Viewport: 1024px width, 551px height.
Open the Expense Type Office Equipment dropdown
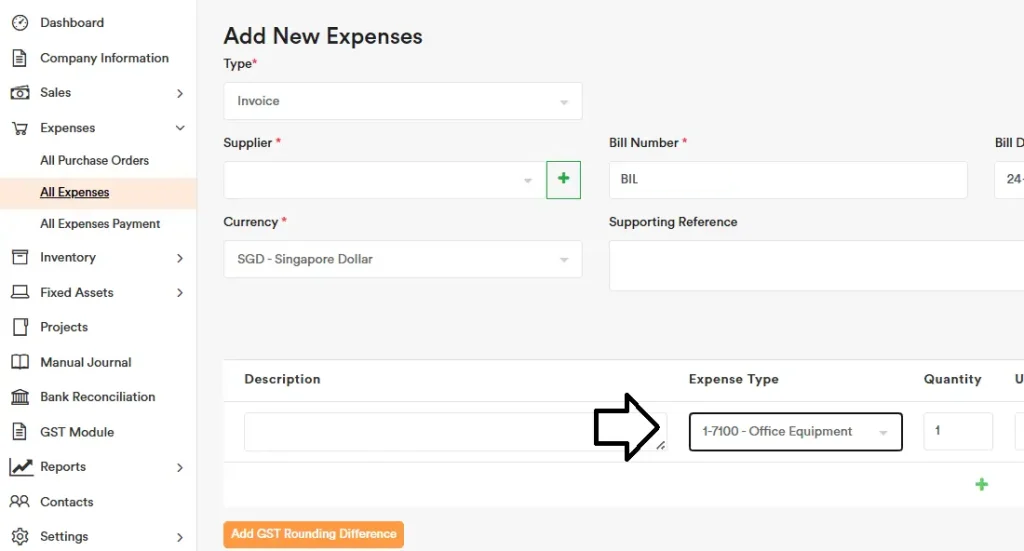[795, 432]
